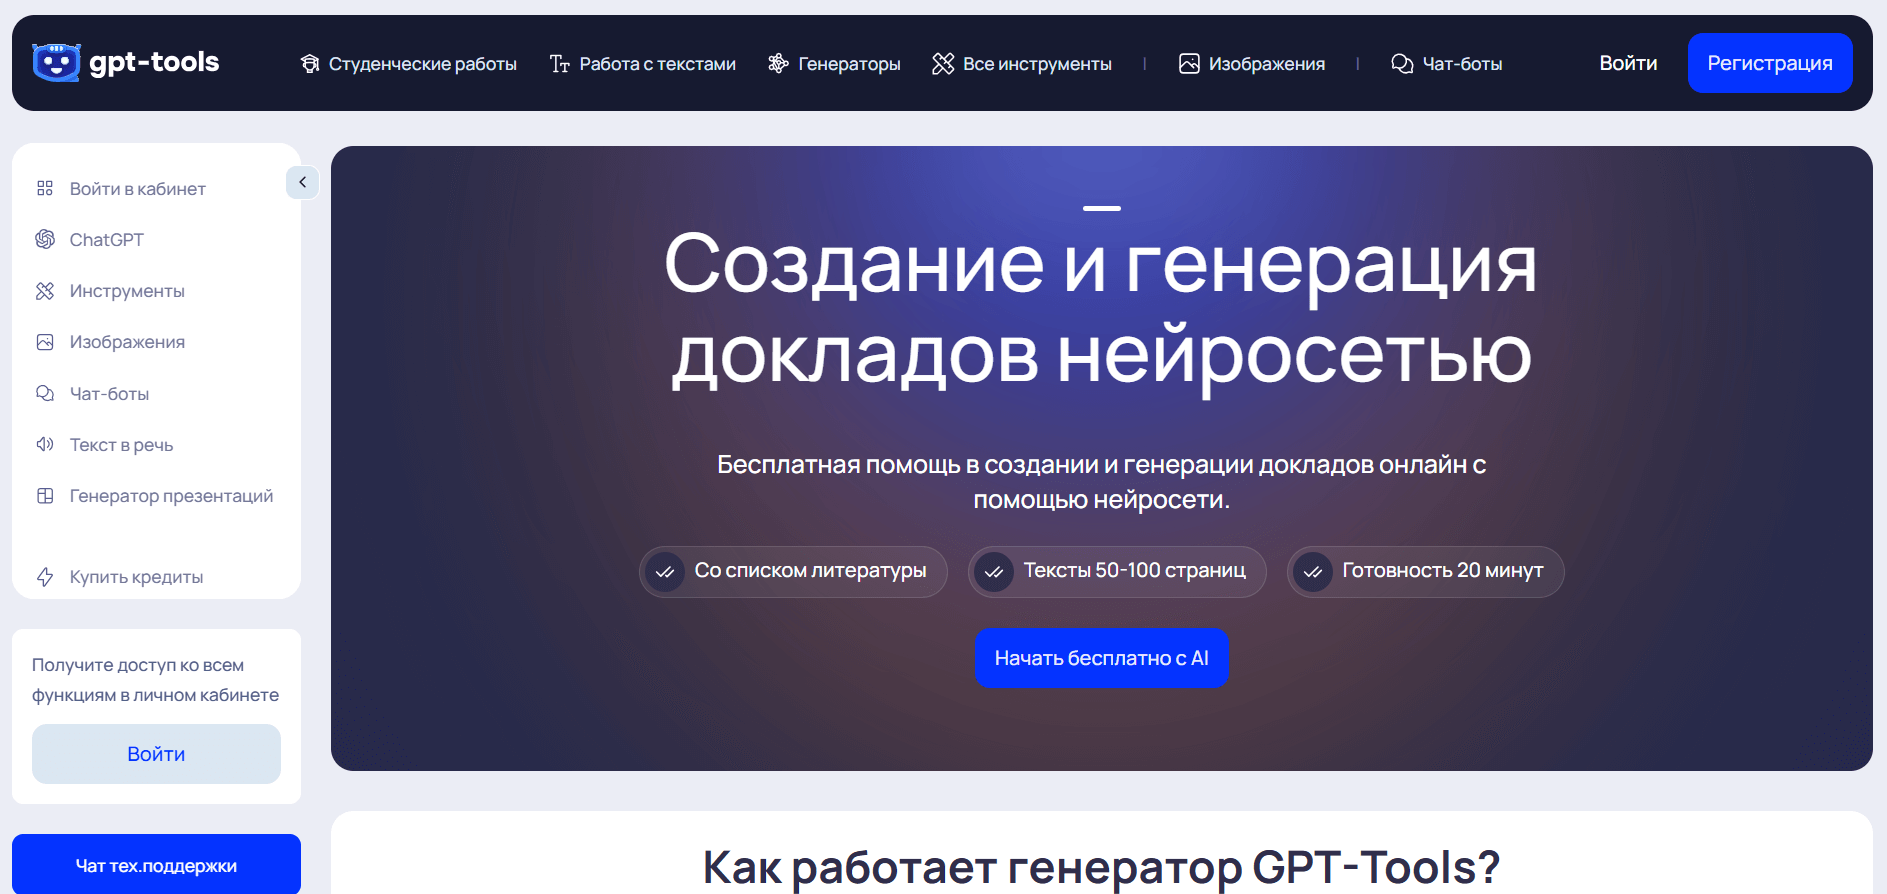Click the Работа с текстами text icon

tap(560, 64)
